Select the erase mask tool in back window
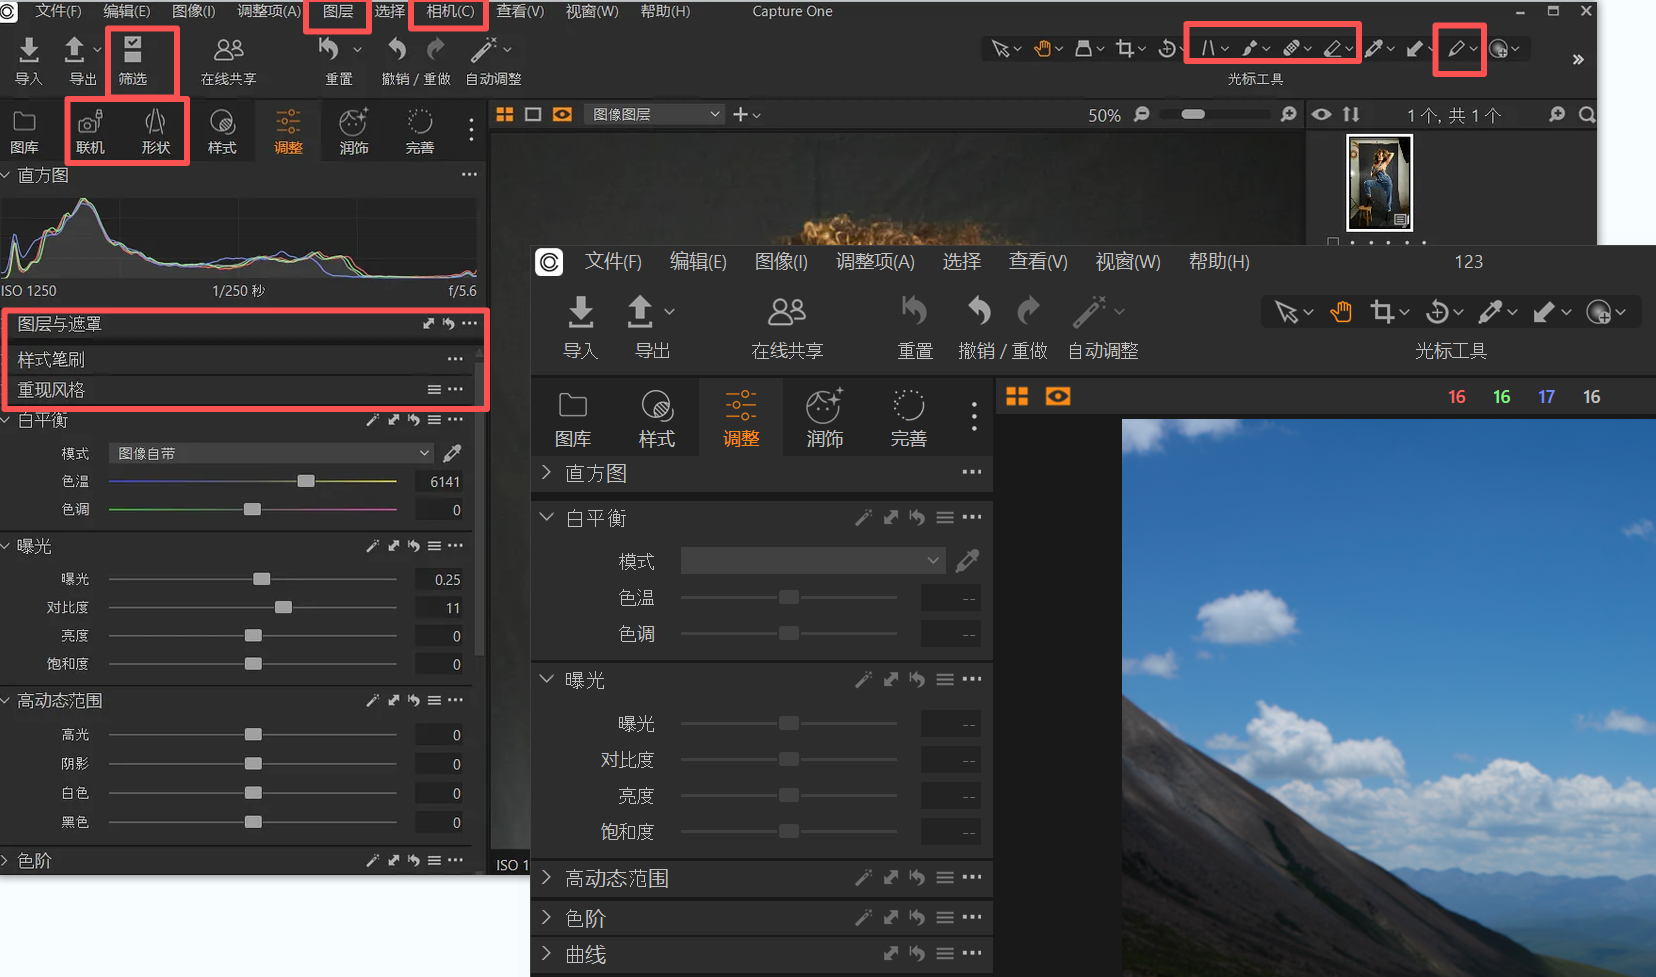 point(1332,48)
